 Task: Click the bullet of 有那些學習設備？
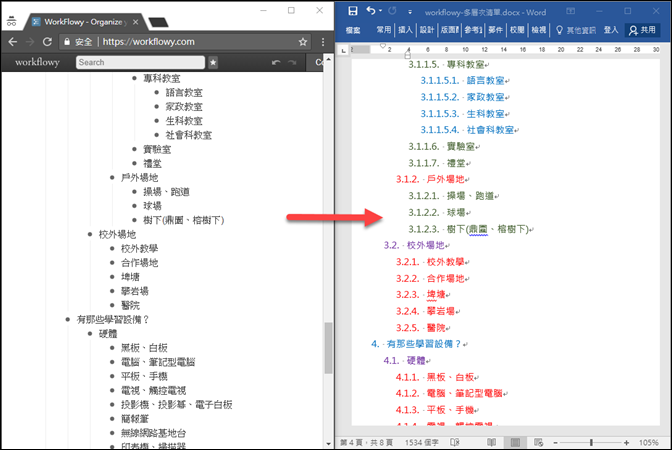click(67, 319)
